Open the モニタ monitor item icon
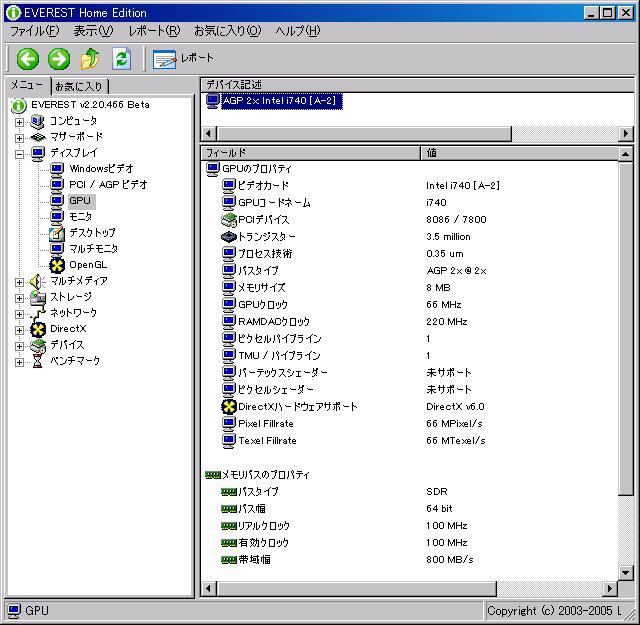 pyautogui.click(x=57, y=217)
